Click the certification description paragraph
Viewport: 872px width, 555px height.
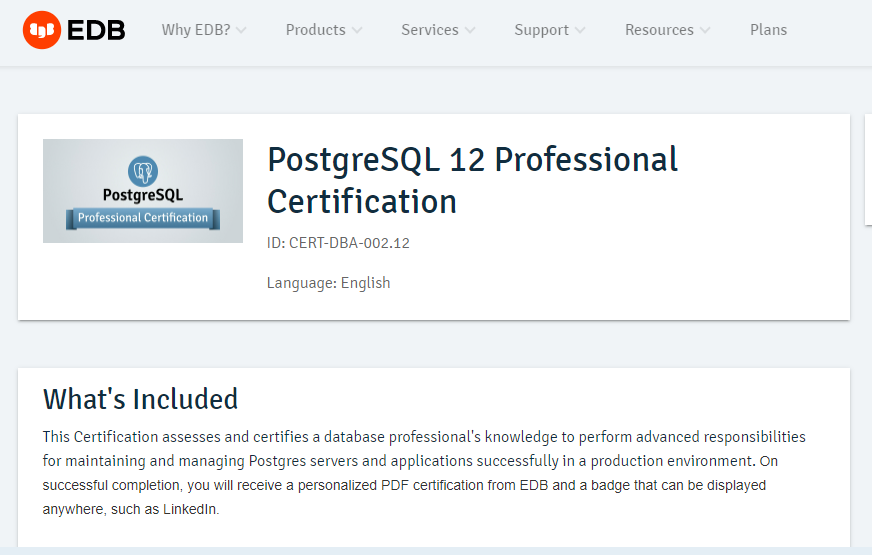(424, 473)
